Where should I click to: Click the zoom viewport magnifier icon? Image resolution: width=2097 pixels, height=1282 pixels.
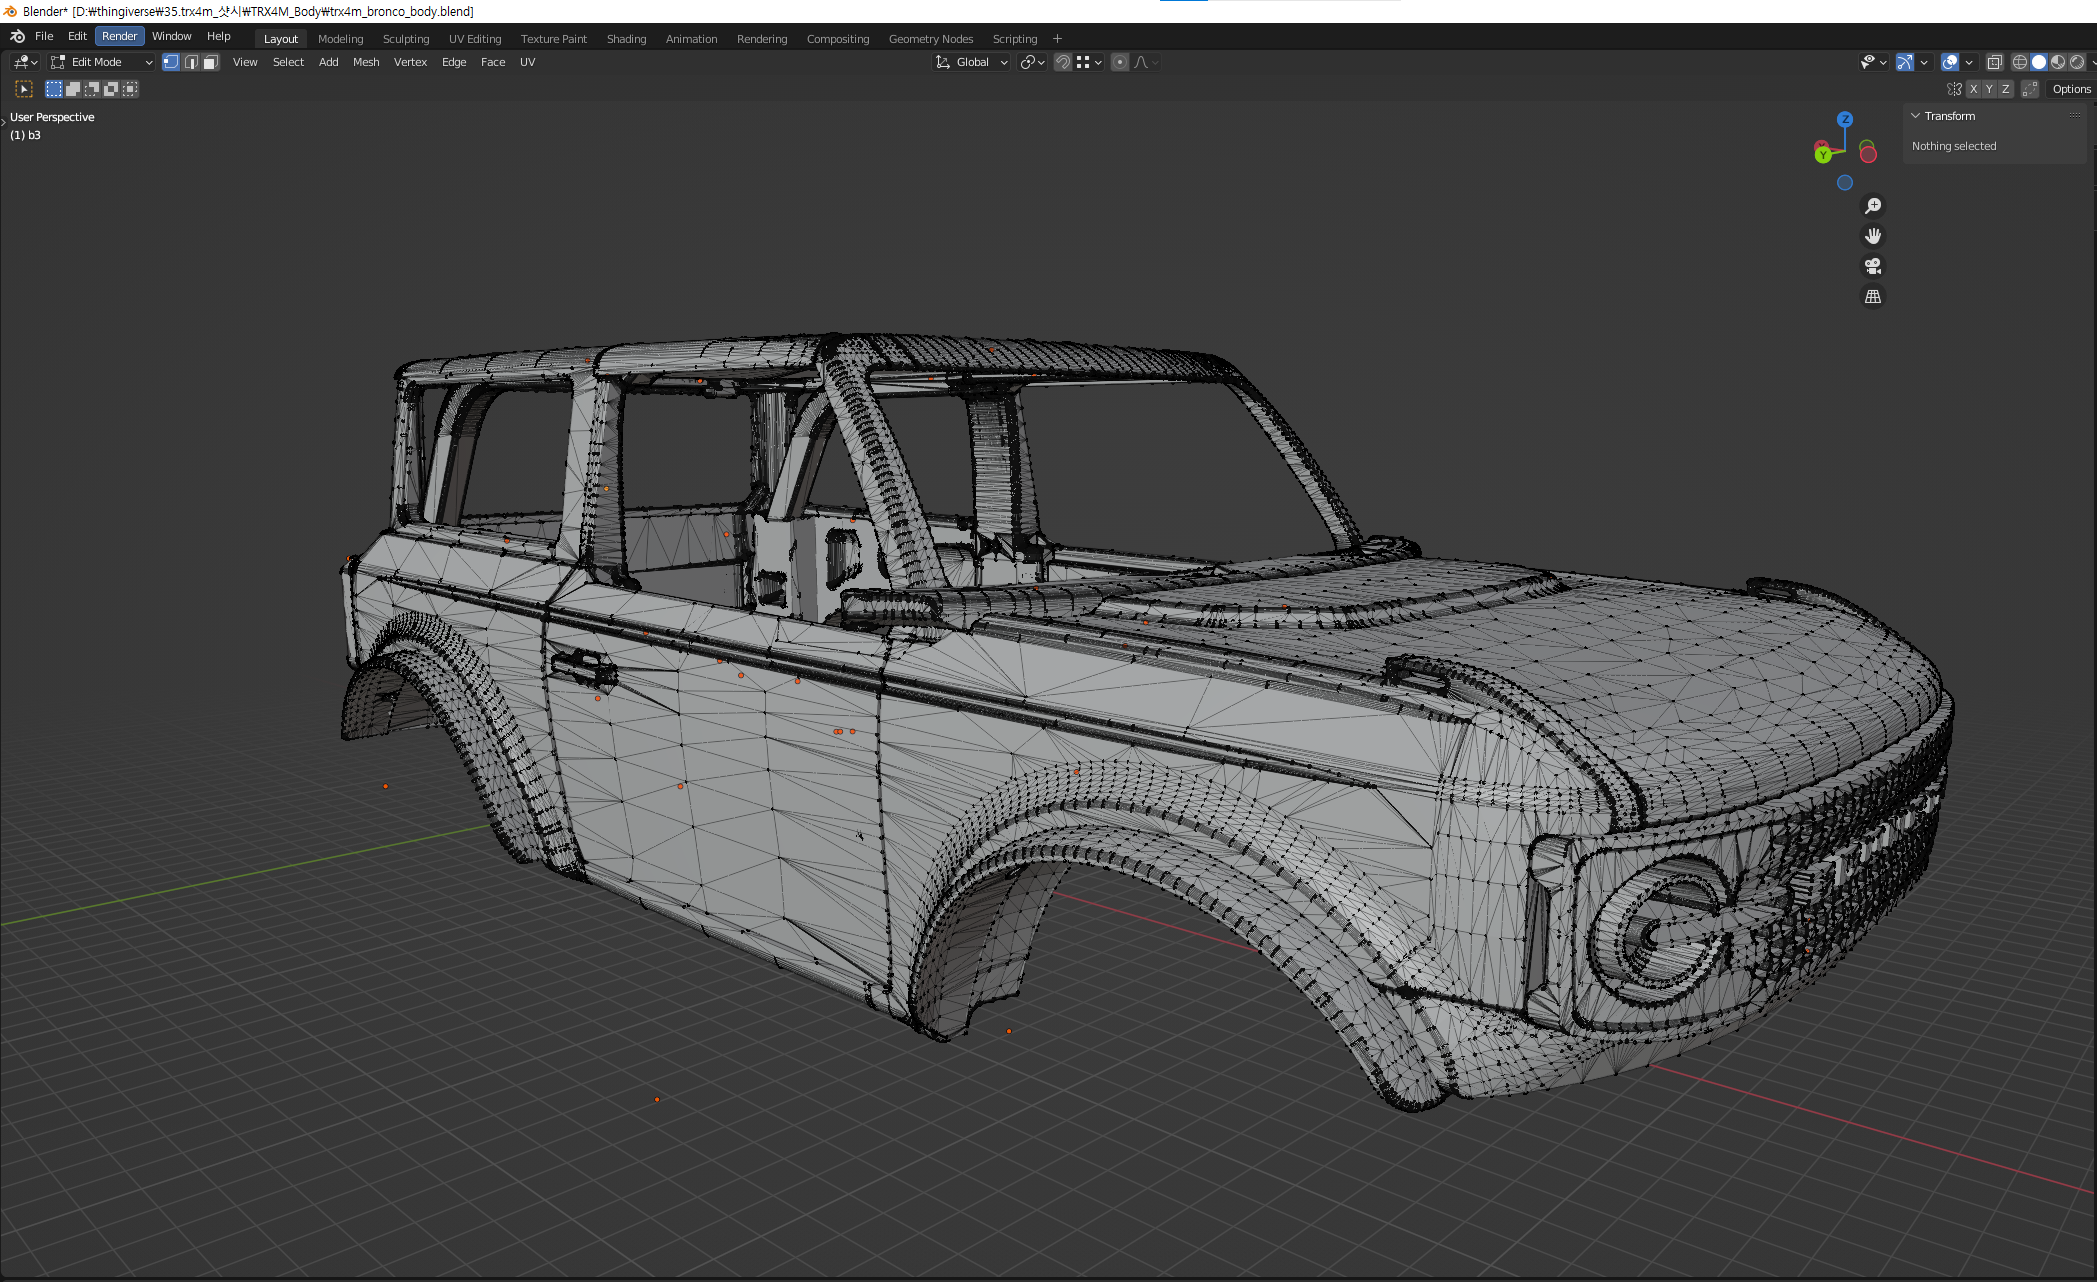click(1873, 206)
